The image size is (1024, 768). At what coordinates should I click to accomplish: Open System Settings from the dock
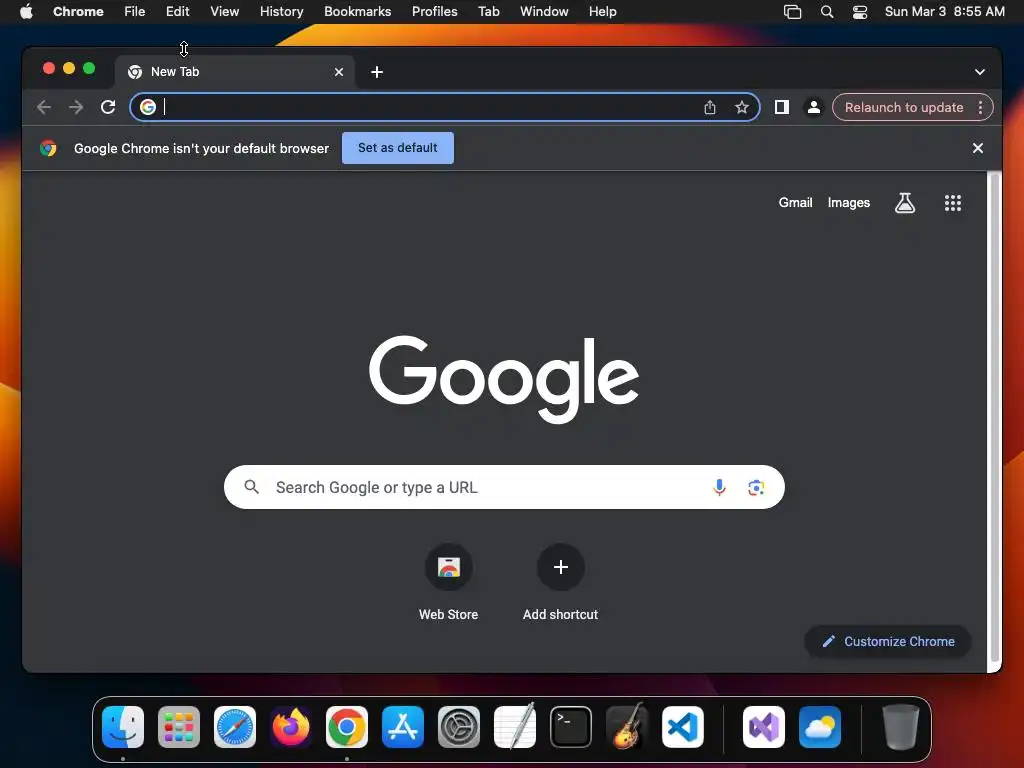coord(458,727)
